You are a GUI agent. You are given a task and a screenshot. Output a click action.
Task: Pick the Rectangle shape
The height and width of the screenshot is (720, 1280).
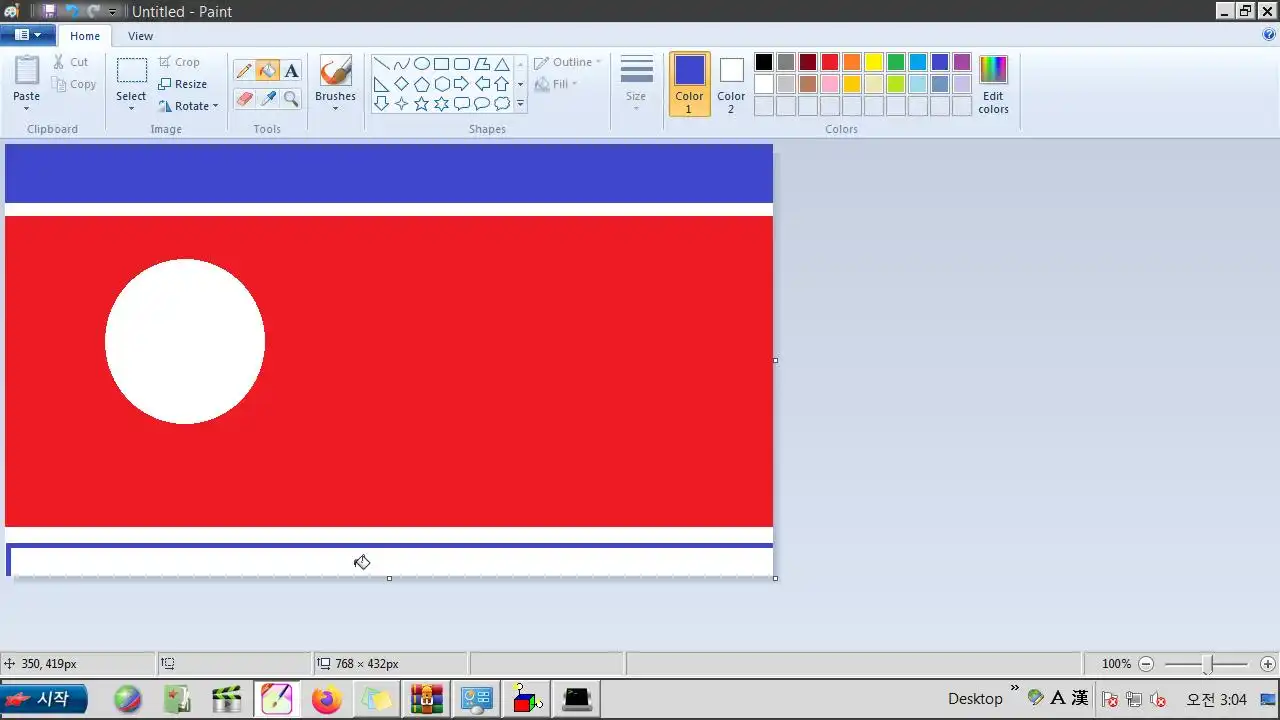441,64
